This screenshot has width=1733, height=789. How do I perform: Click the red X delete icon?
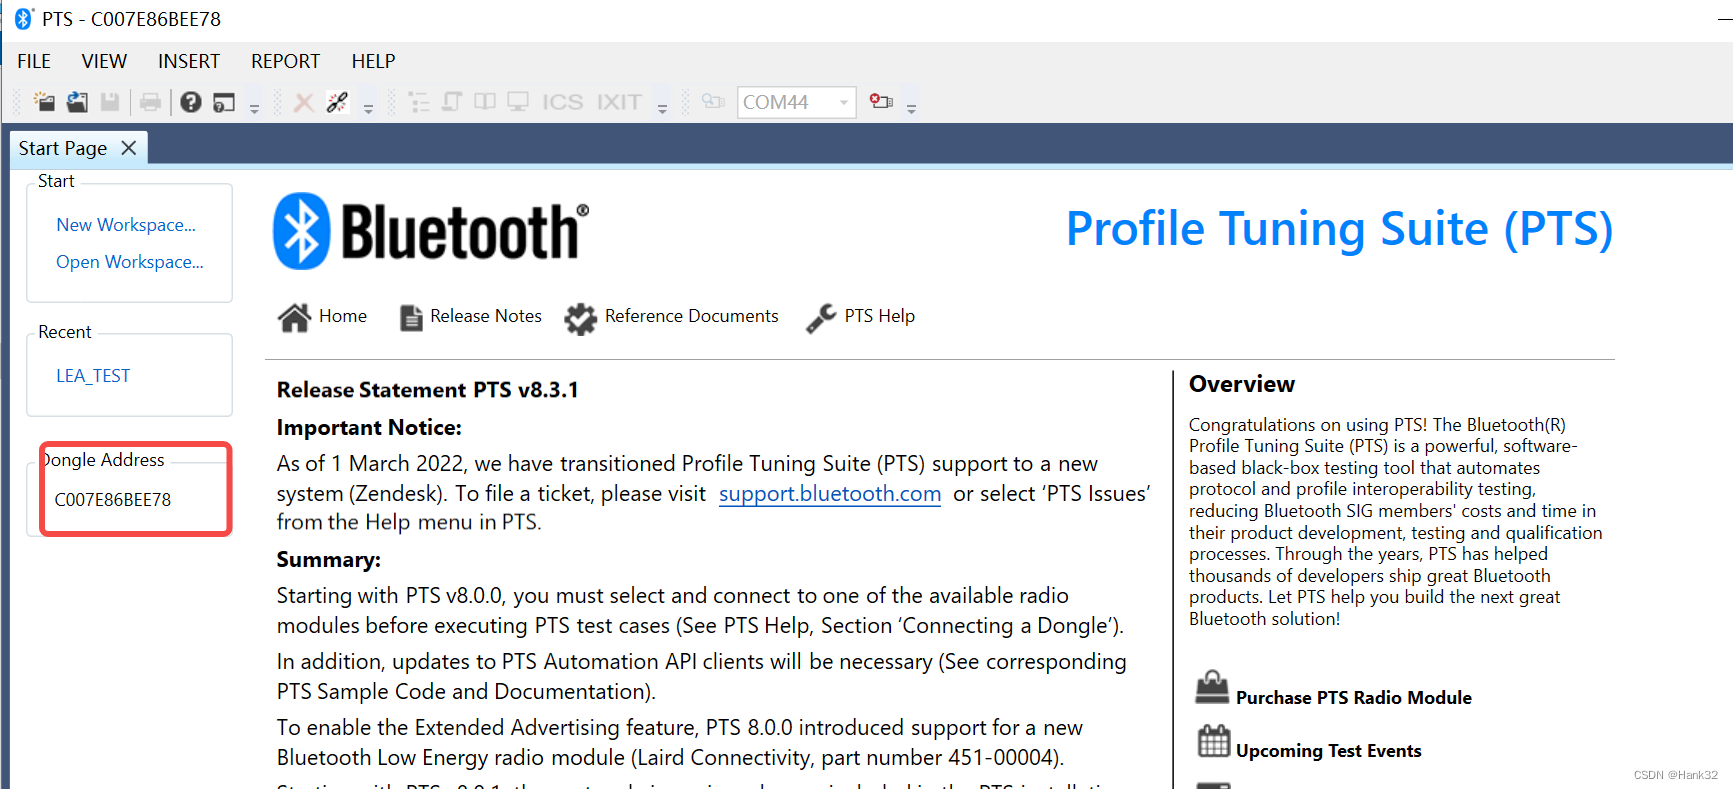[304, 102]
